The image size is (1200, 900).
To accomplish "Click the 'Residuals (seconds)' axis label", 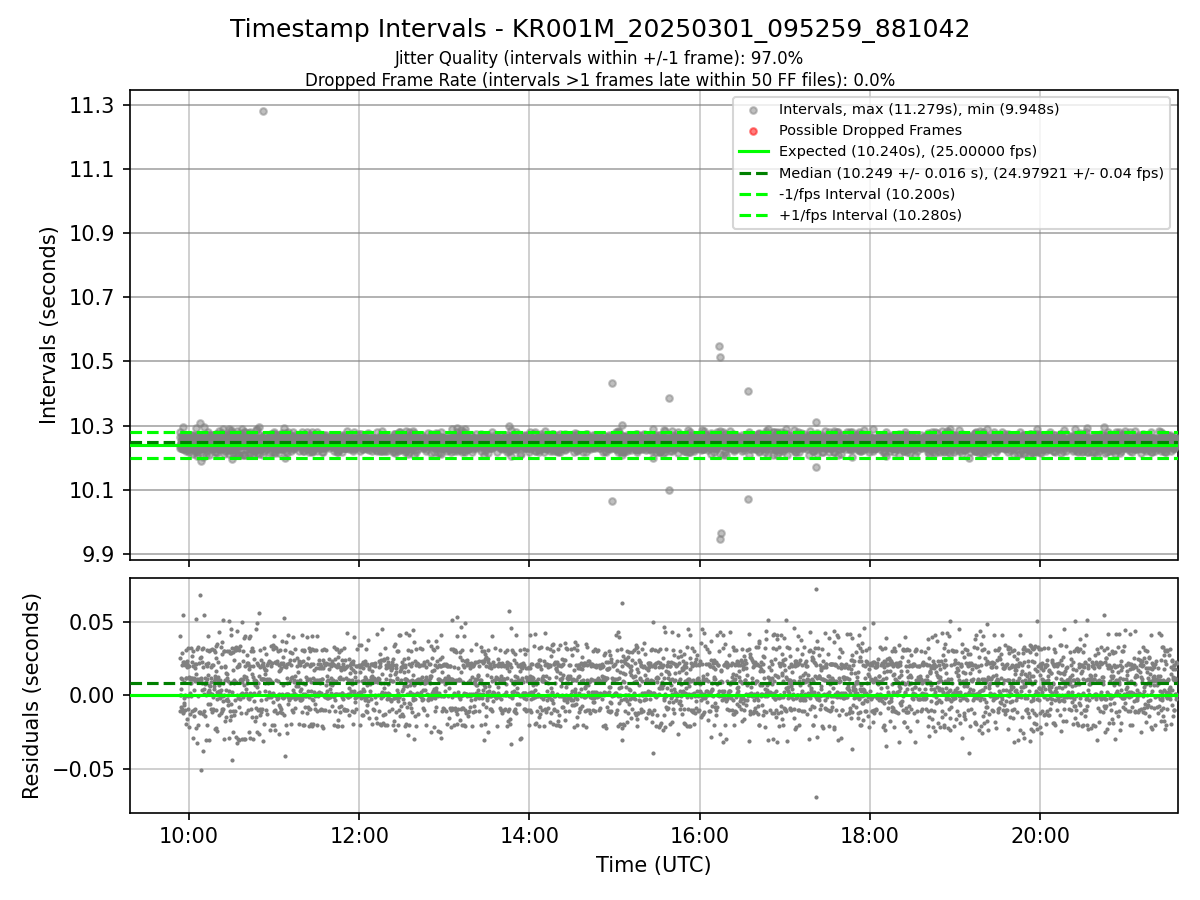I will (32, 696).
